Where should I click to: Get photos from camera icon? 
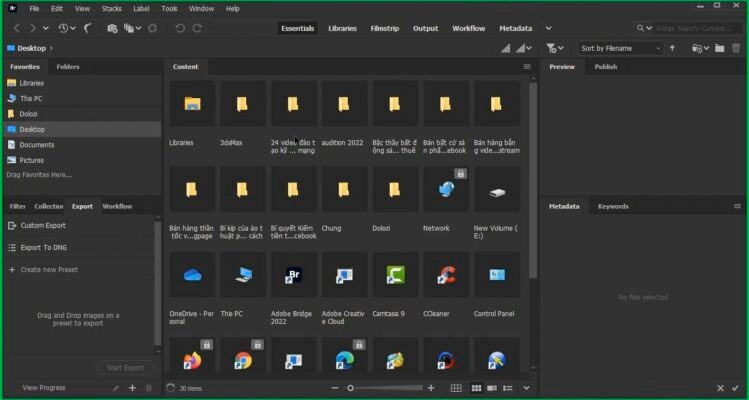click(112, 28)
